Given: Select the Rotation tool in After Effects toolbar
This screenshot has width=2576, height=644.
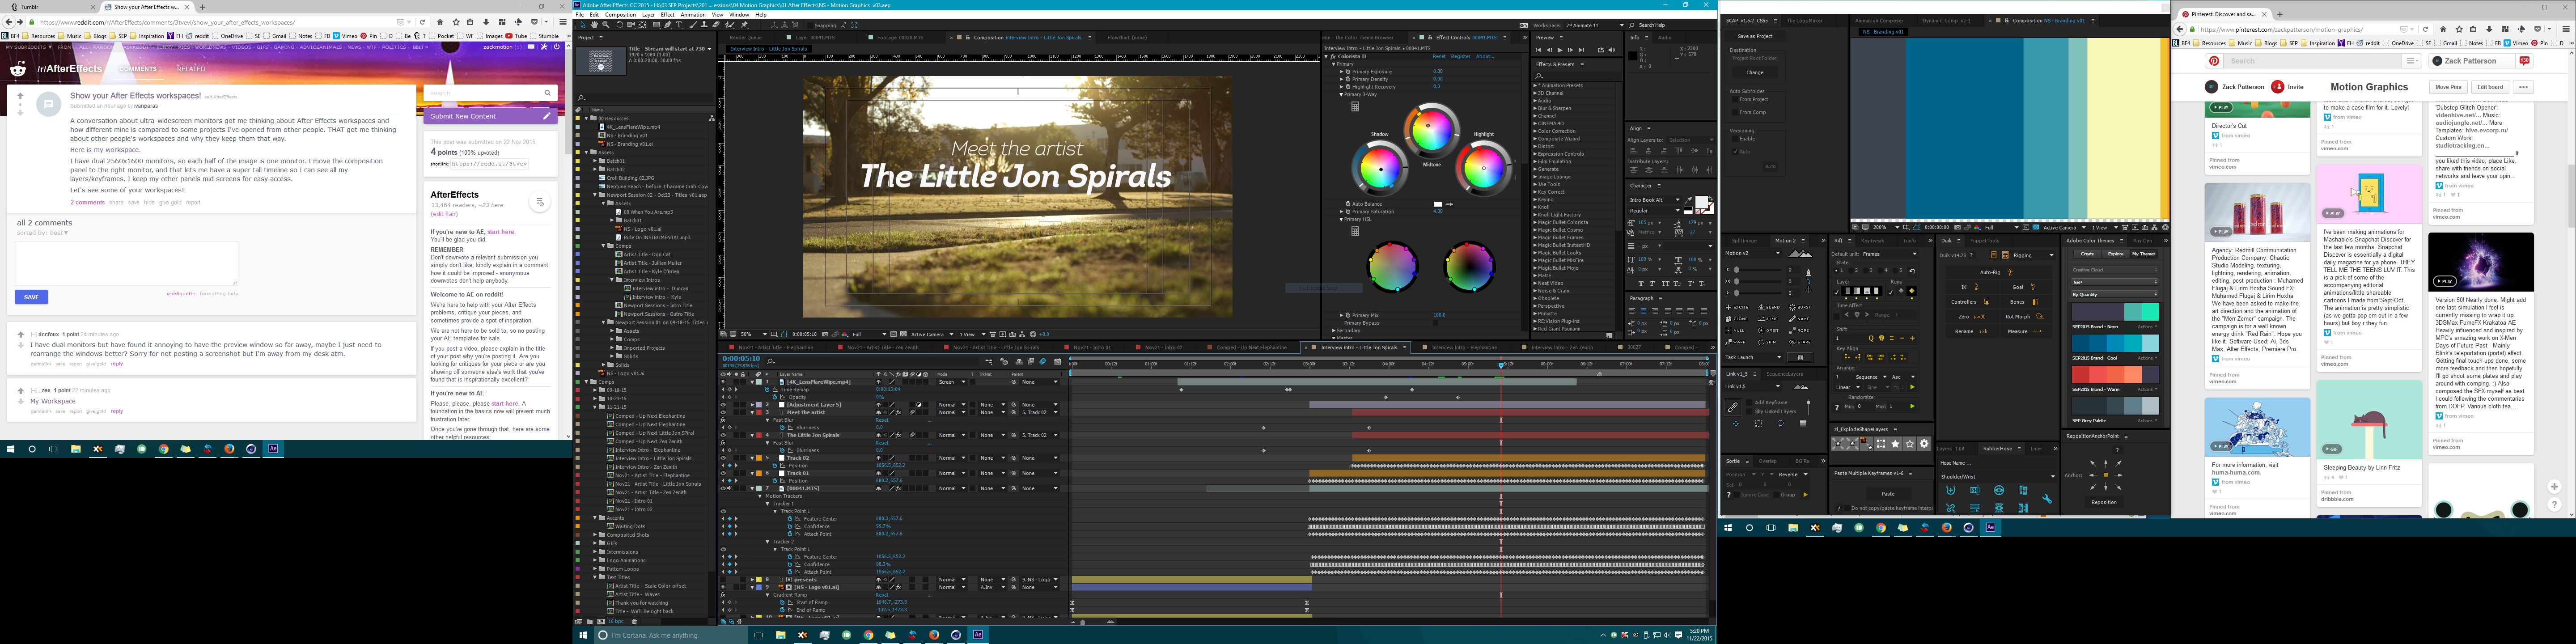Looking at the screenshot, I should pos(620,25).
